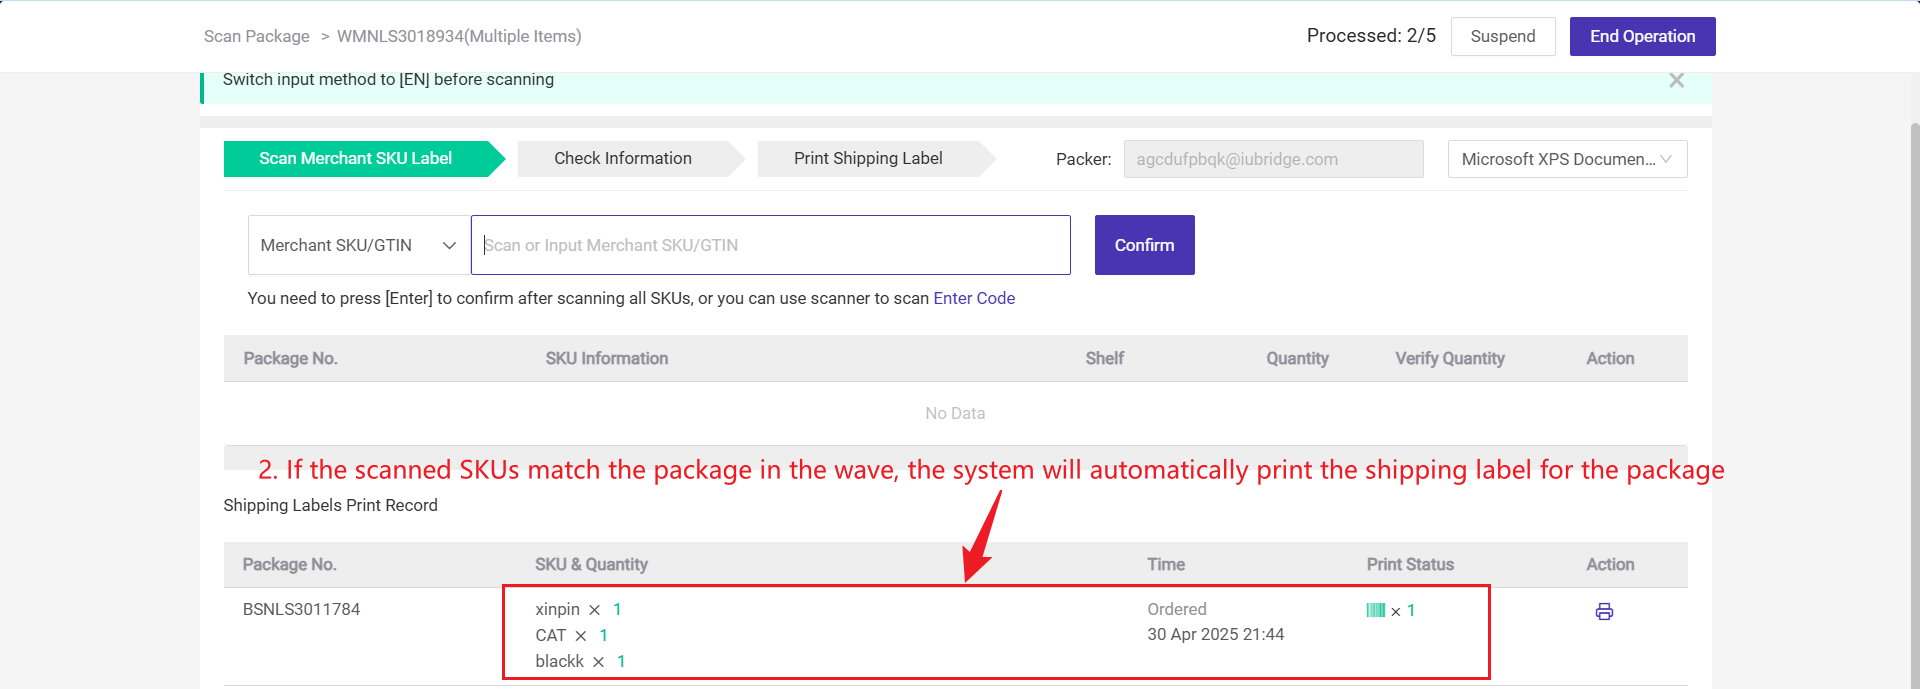
Task: Click the Packer email field
Action: (x=1272, y=159)
